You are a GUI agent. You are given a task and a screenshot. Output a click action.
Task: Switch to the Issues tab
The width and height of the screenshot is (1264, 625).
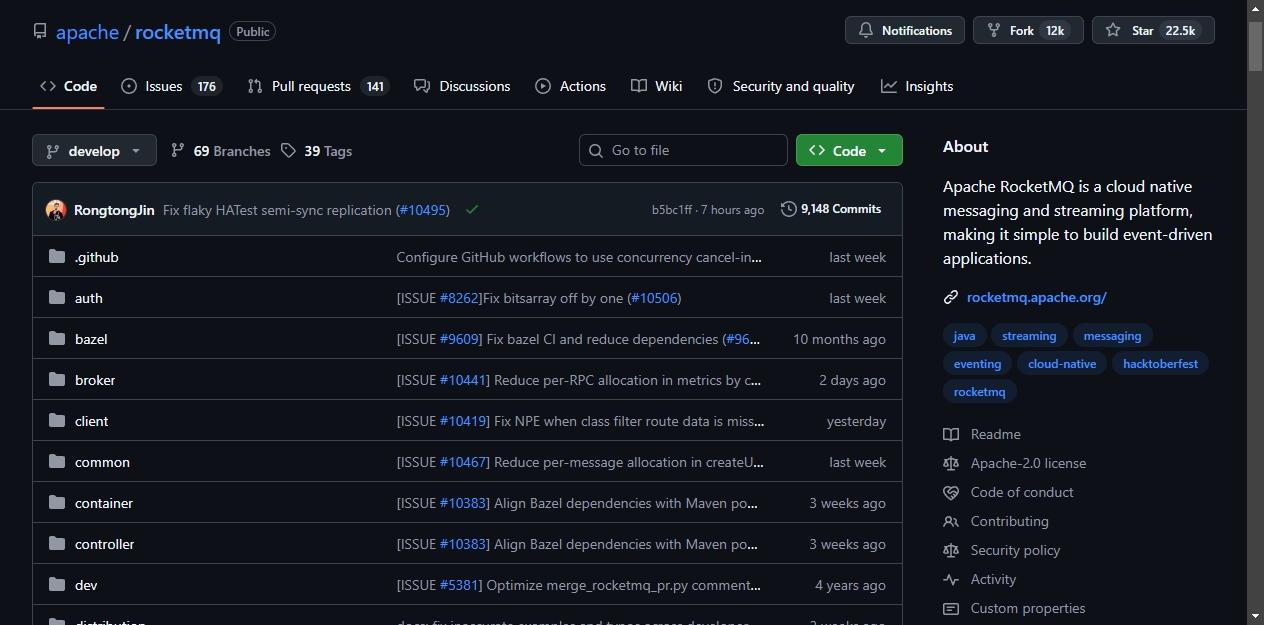pos(170,86)
